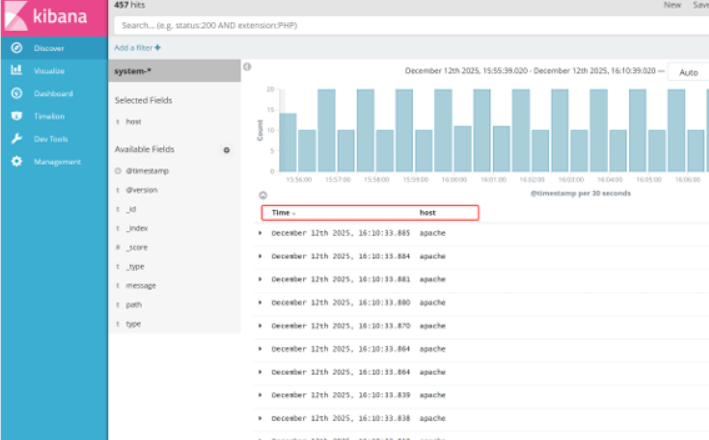Select Discover in the sidebar
This screenshot has width=709, height=440.
point(54,48)
